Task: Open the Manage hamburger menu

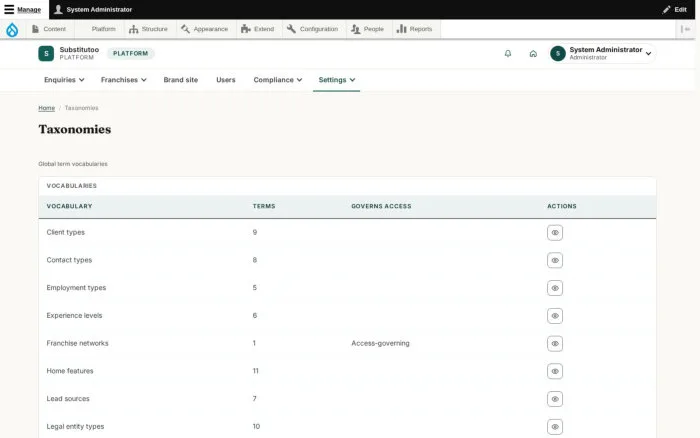Action: point(9,9)
